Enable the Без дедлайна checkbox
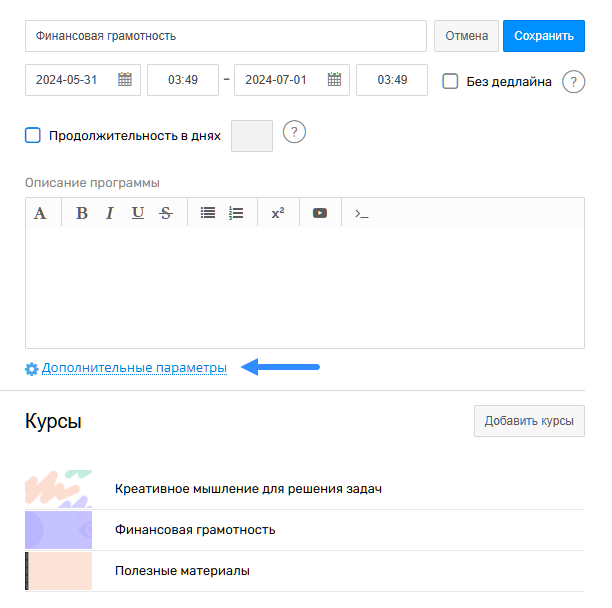This screenshot has height=608, width=612. point(450,81)
